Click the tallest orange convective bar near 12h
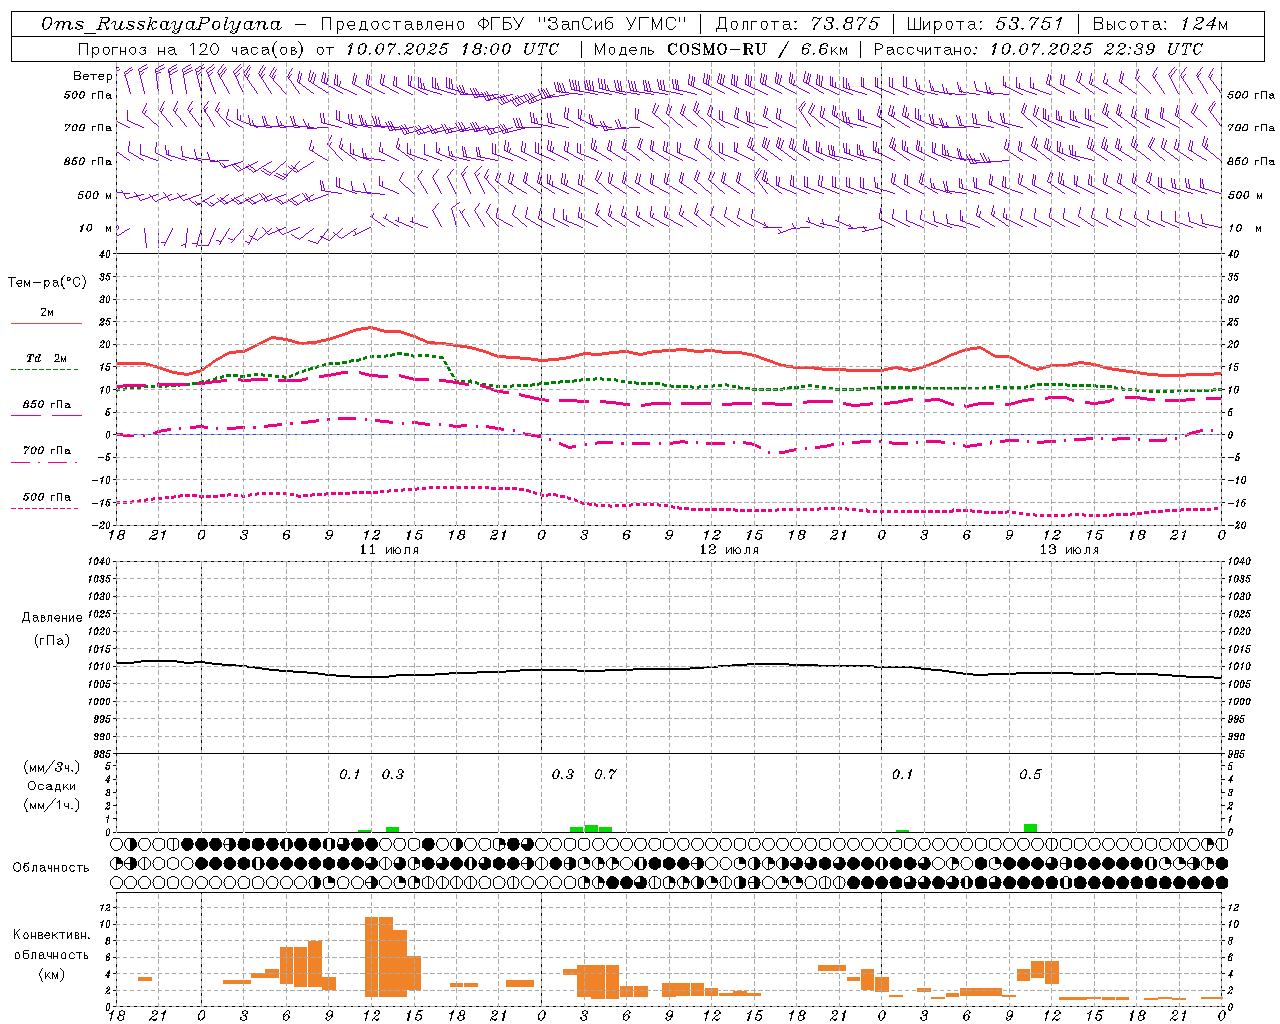Image resolution: width=1280 pixels, height=1024 pixels. pyautogui.click(x=379, y=956)
